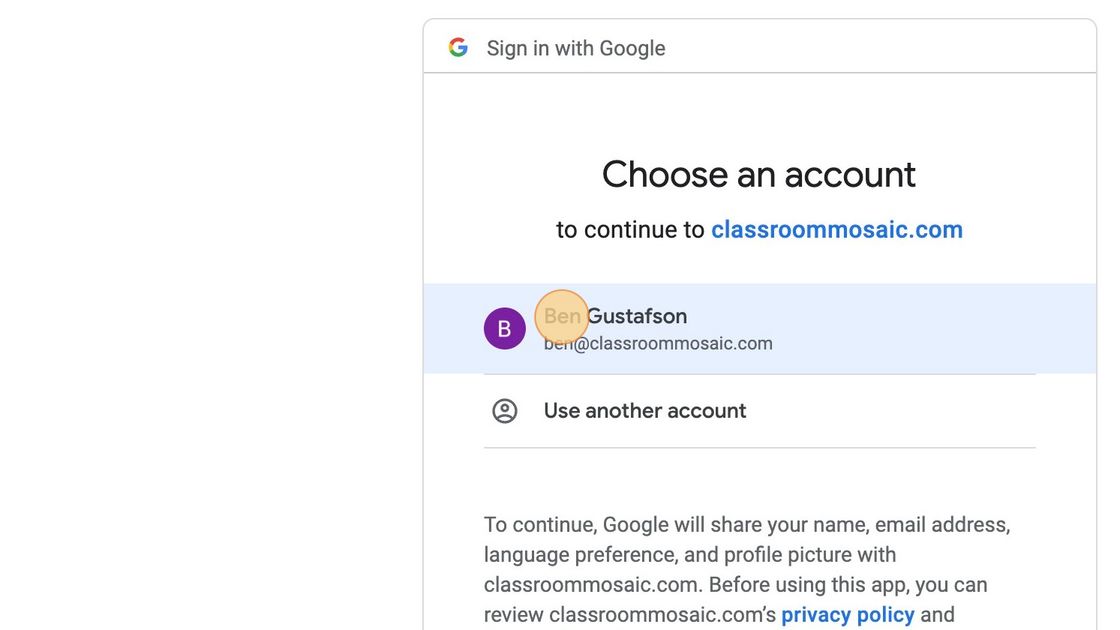Click the "language preference, and profile picture" line
The height and width of the screenshot is (630, 1120).
click(x=690, y=555)
